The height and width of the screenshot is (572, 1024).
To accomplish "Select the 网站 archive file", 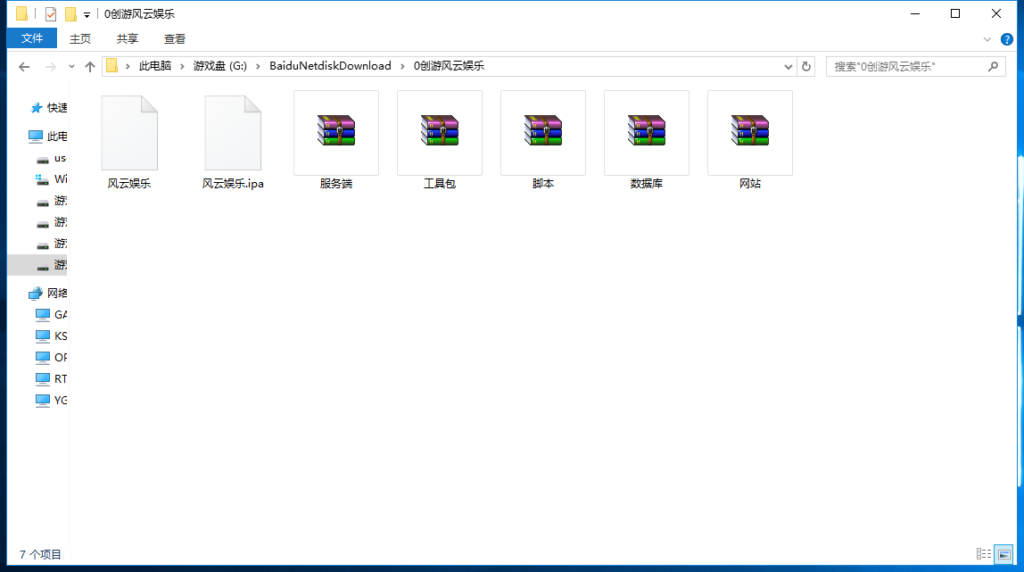I will point(749,132).
